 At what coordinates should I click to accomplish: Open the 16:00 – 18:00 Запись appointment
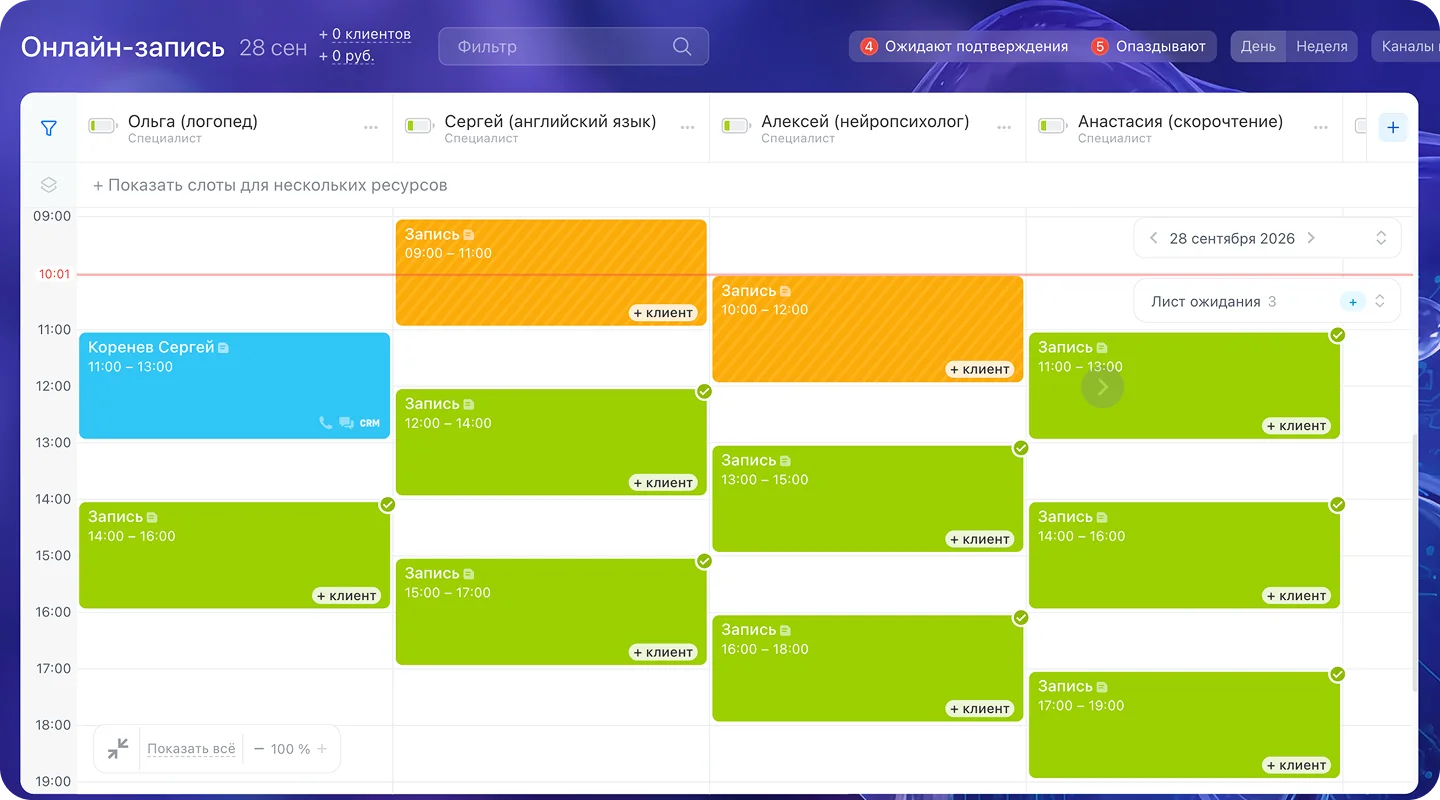pos(868,668)
